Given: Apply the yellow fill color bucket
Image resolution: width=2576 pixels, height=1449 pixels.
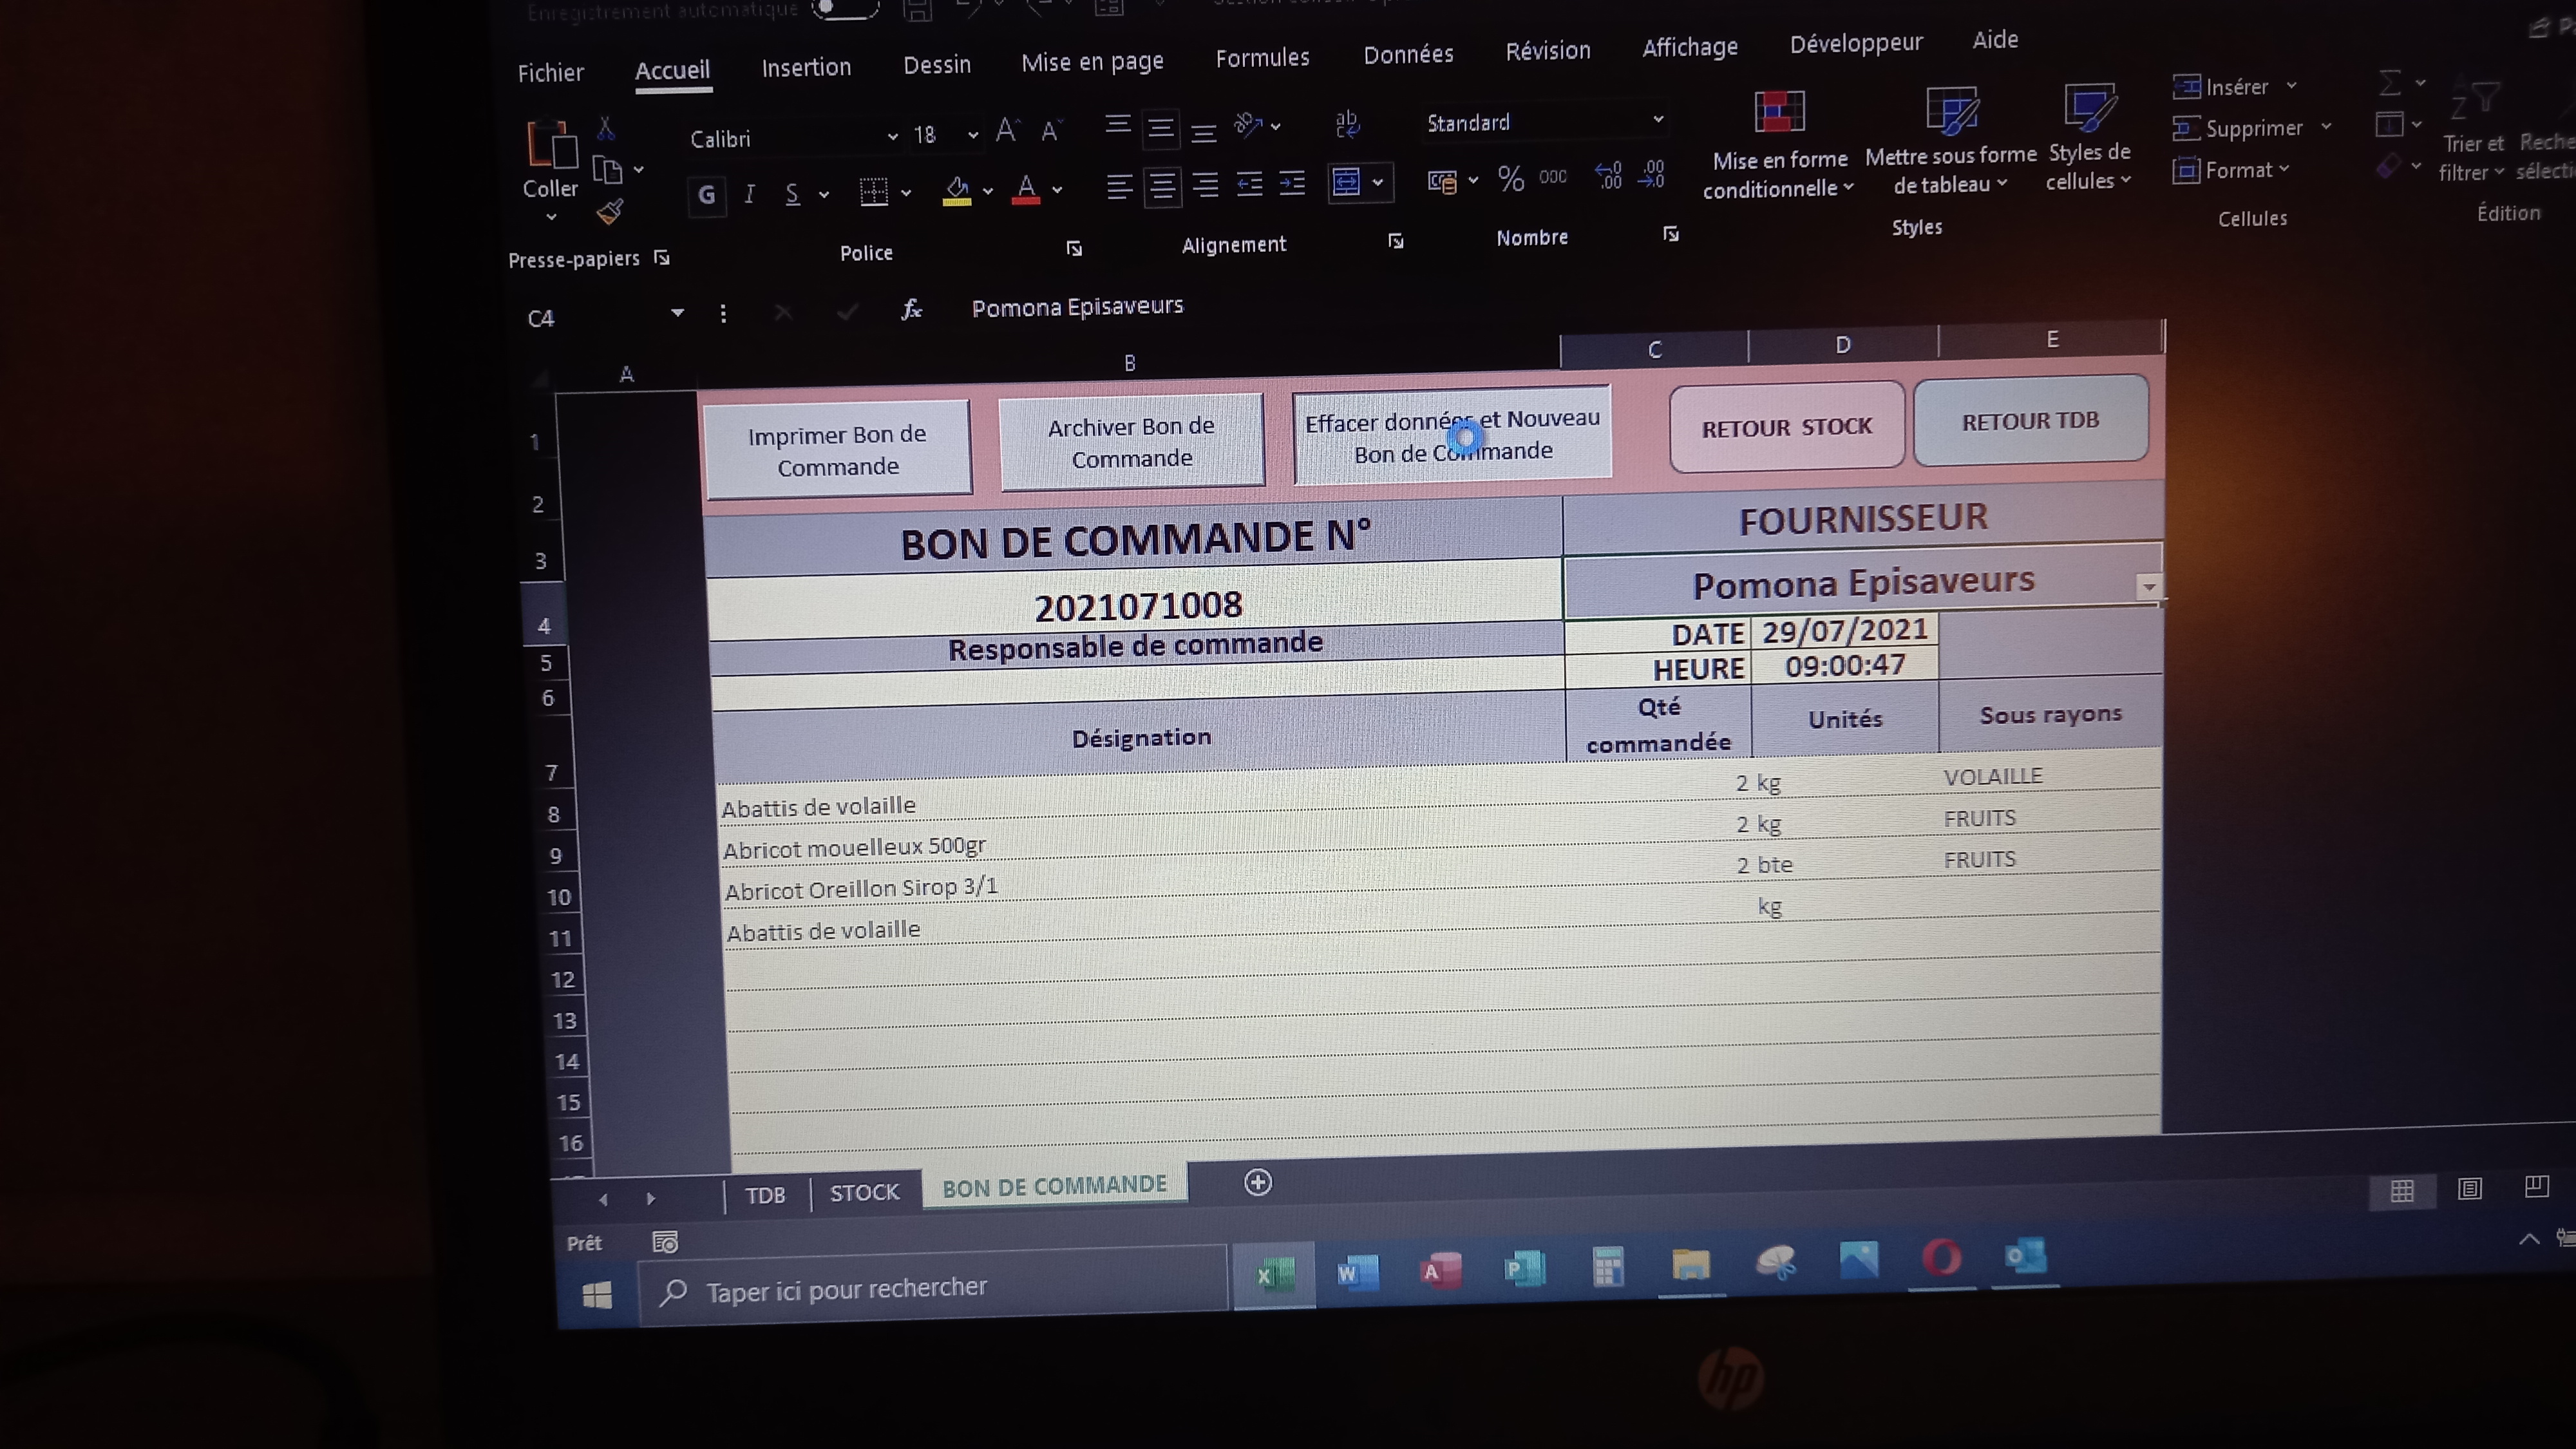Looking at the screenshot, I should 956,190.
